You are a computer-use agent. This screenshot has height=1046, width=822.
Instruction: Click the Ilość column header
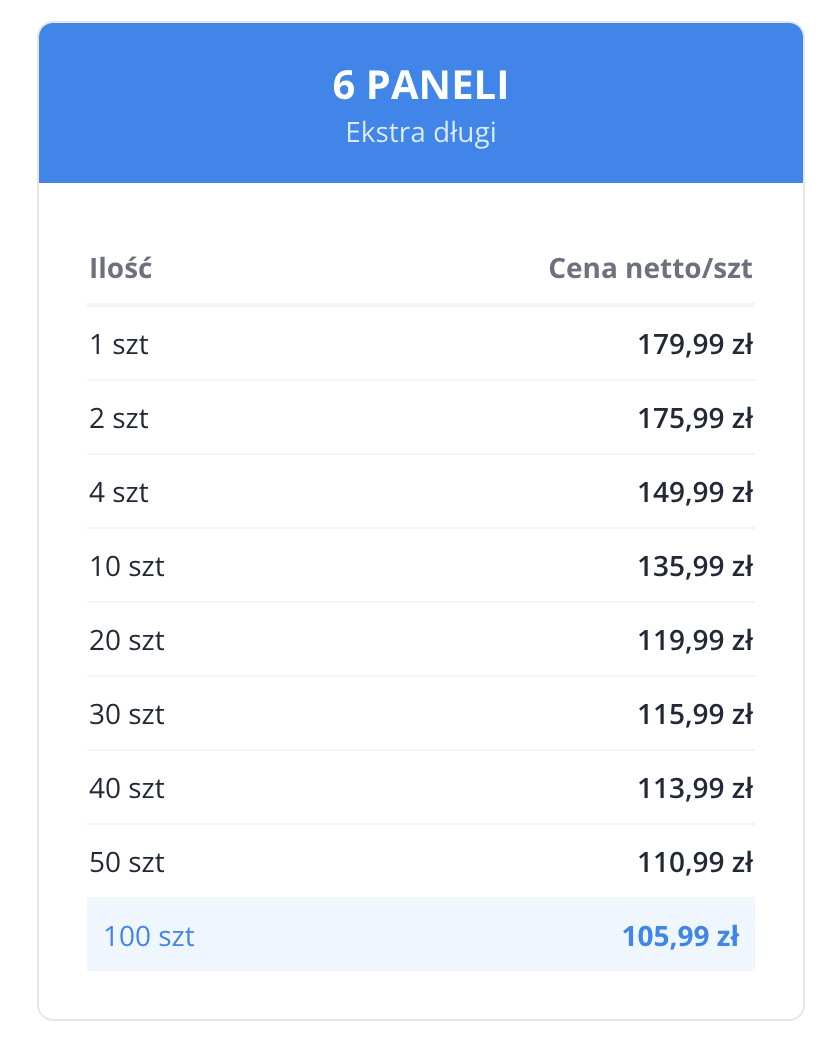(x=120, y=269)
